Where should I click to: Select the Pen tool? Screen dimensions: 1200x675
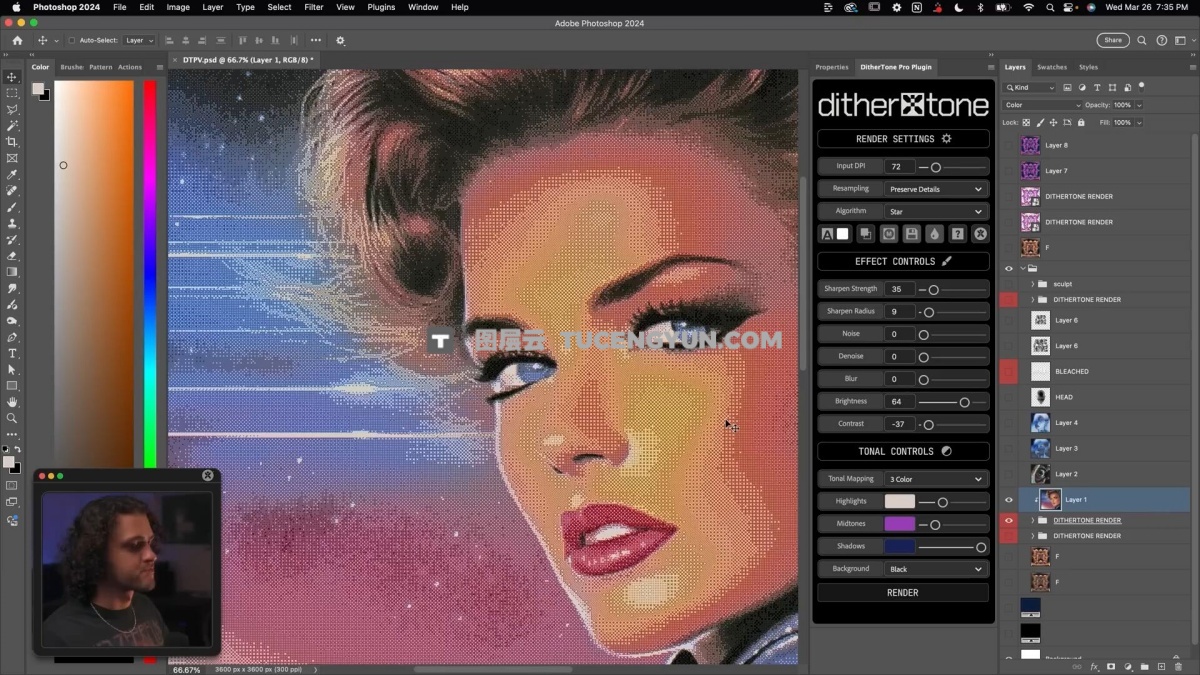[12, 337]
